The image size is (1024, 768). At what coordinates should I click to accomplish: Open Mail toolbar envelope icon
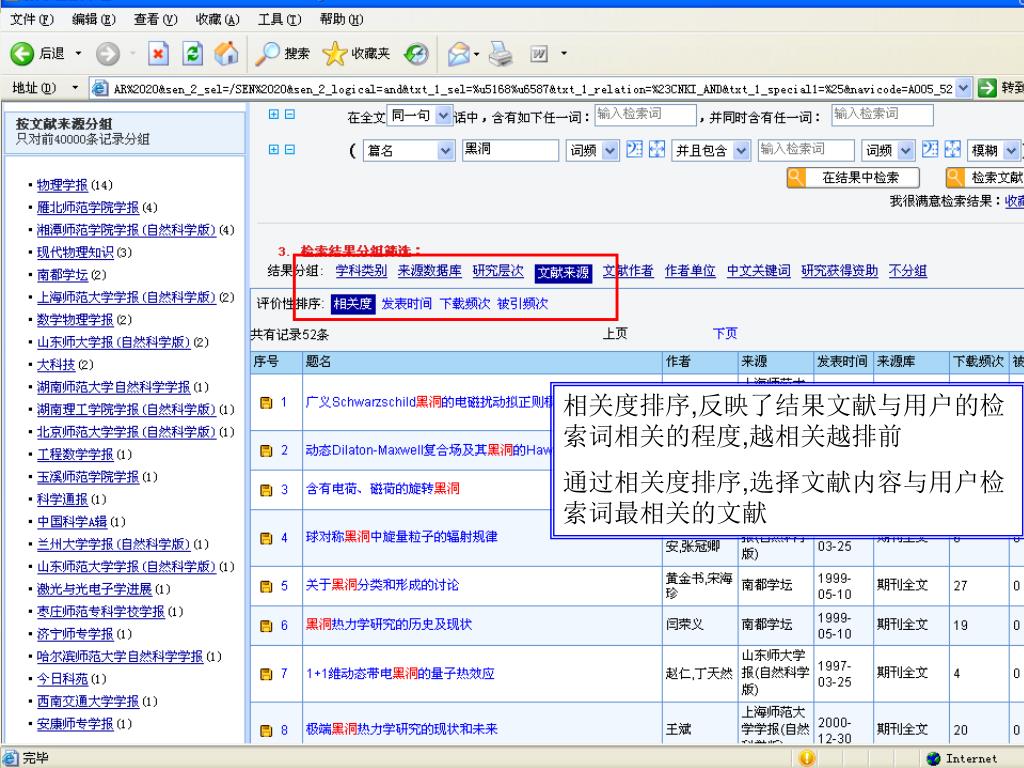click(x=458, y=54)
